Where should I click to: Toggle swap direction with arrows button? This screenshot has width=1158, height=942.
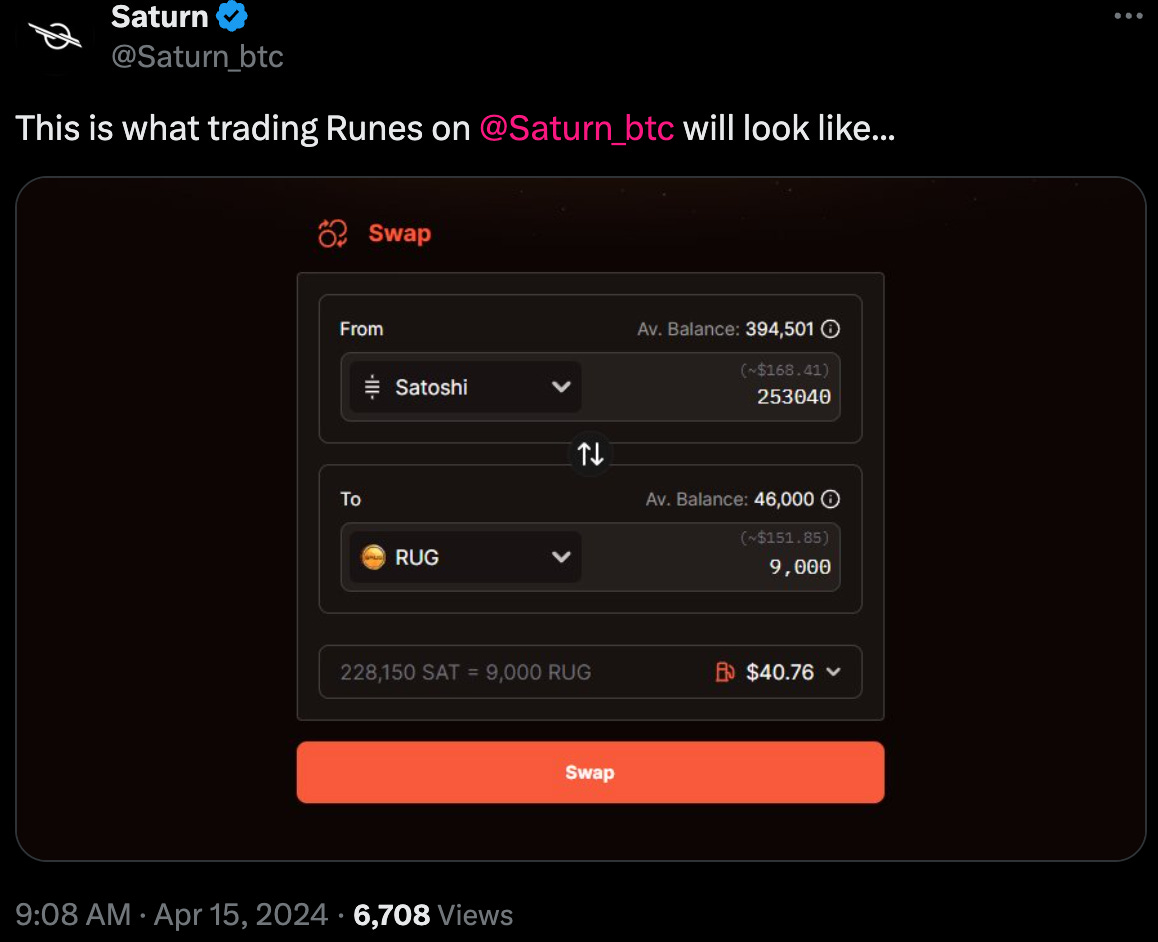tap(590, 454)
